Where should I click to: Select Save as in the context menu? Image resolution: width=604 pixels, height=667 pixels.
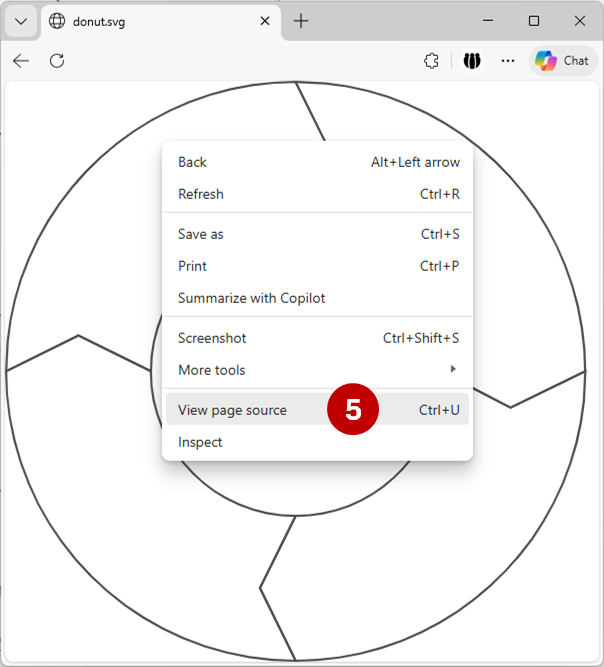point(317,234)
